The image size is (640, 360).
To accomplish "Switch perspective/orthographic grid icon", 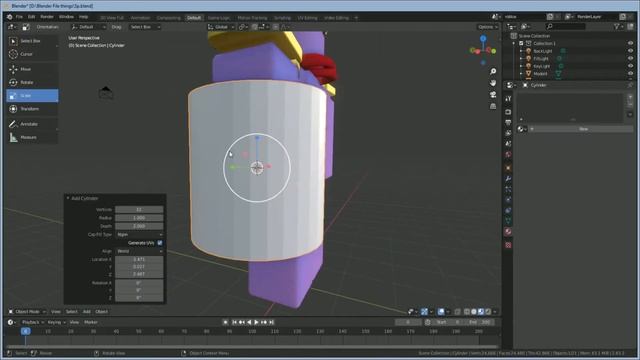I will (493, 106).
